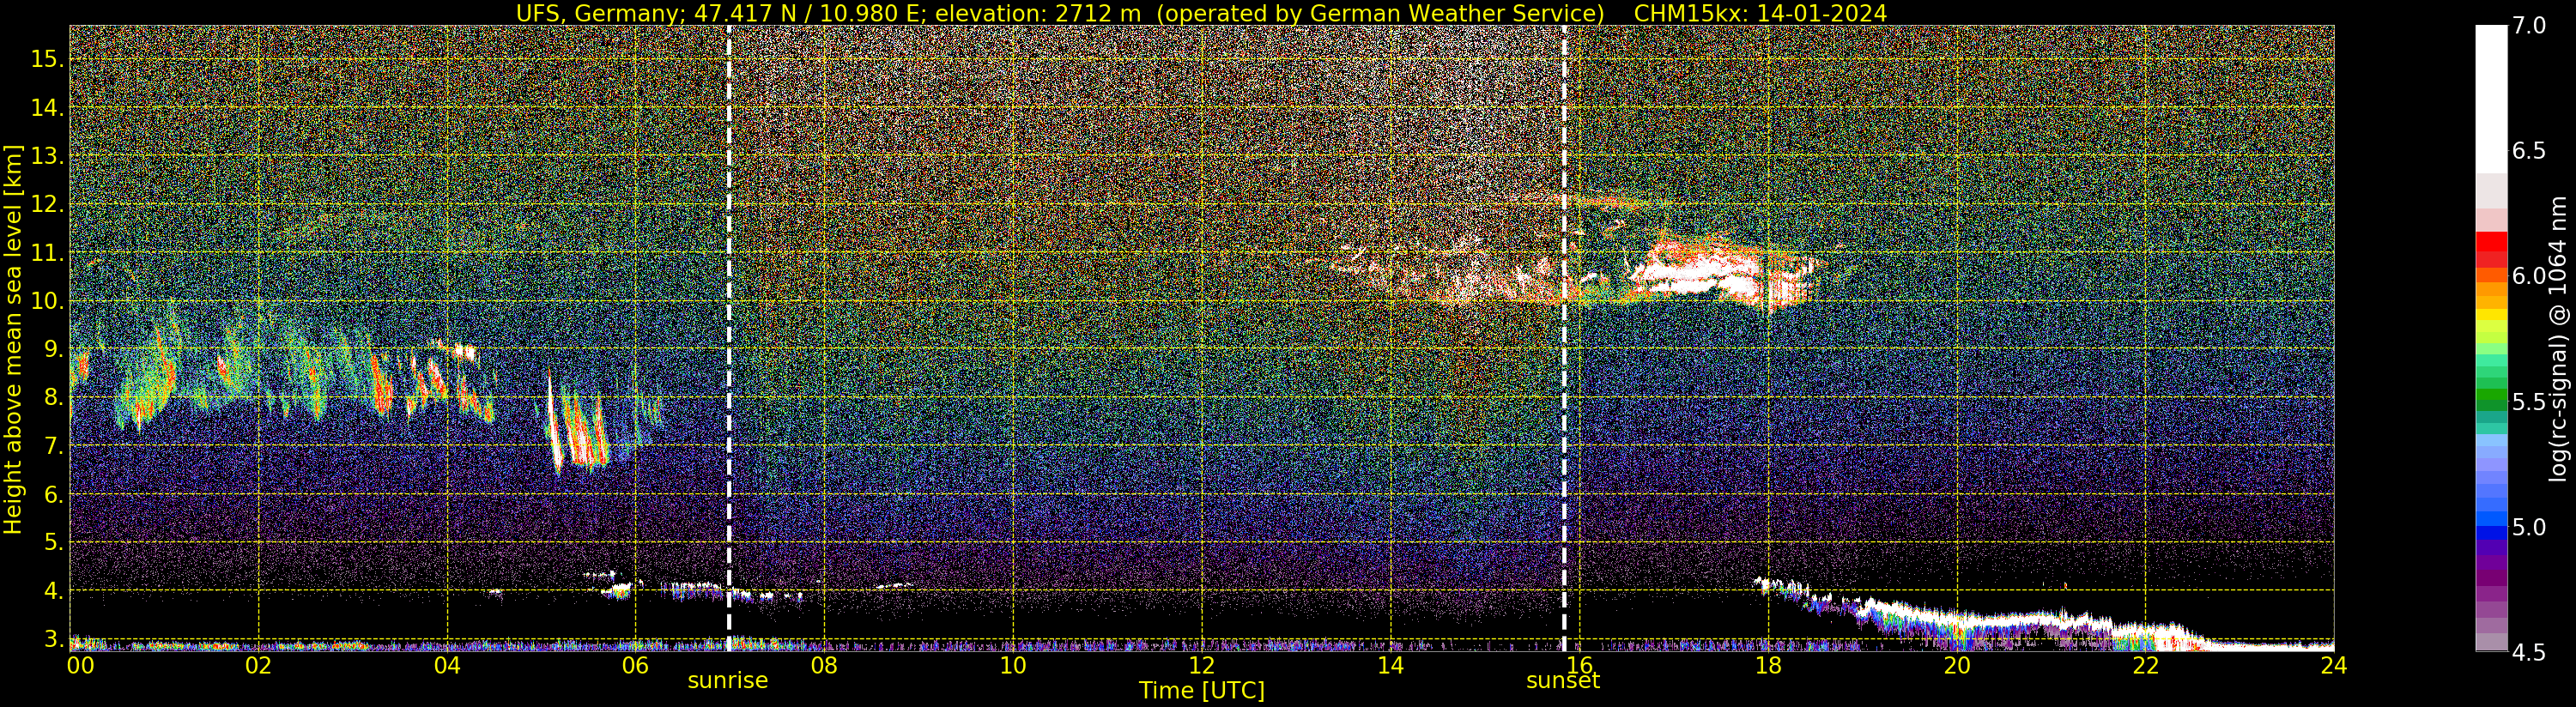The width and height of the screenshot is (2576, 707).
Task: Click the time tick label '18'
Action: pyautogui.click(x=1768, y=665)
